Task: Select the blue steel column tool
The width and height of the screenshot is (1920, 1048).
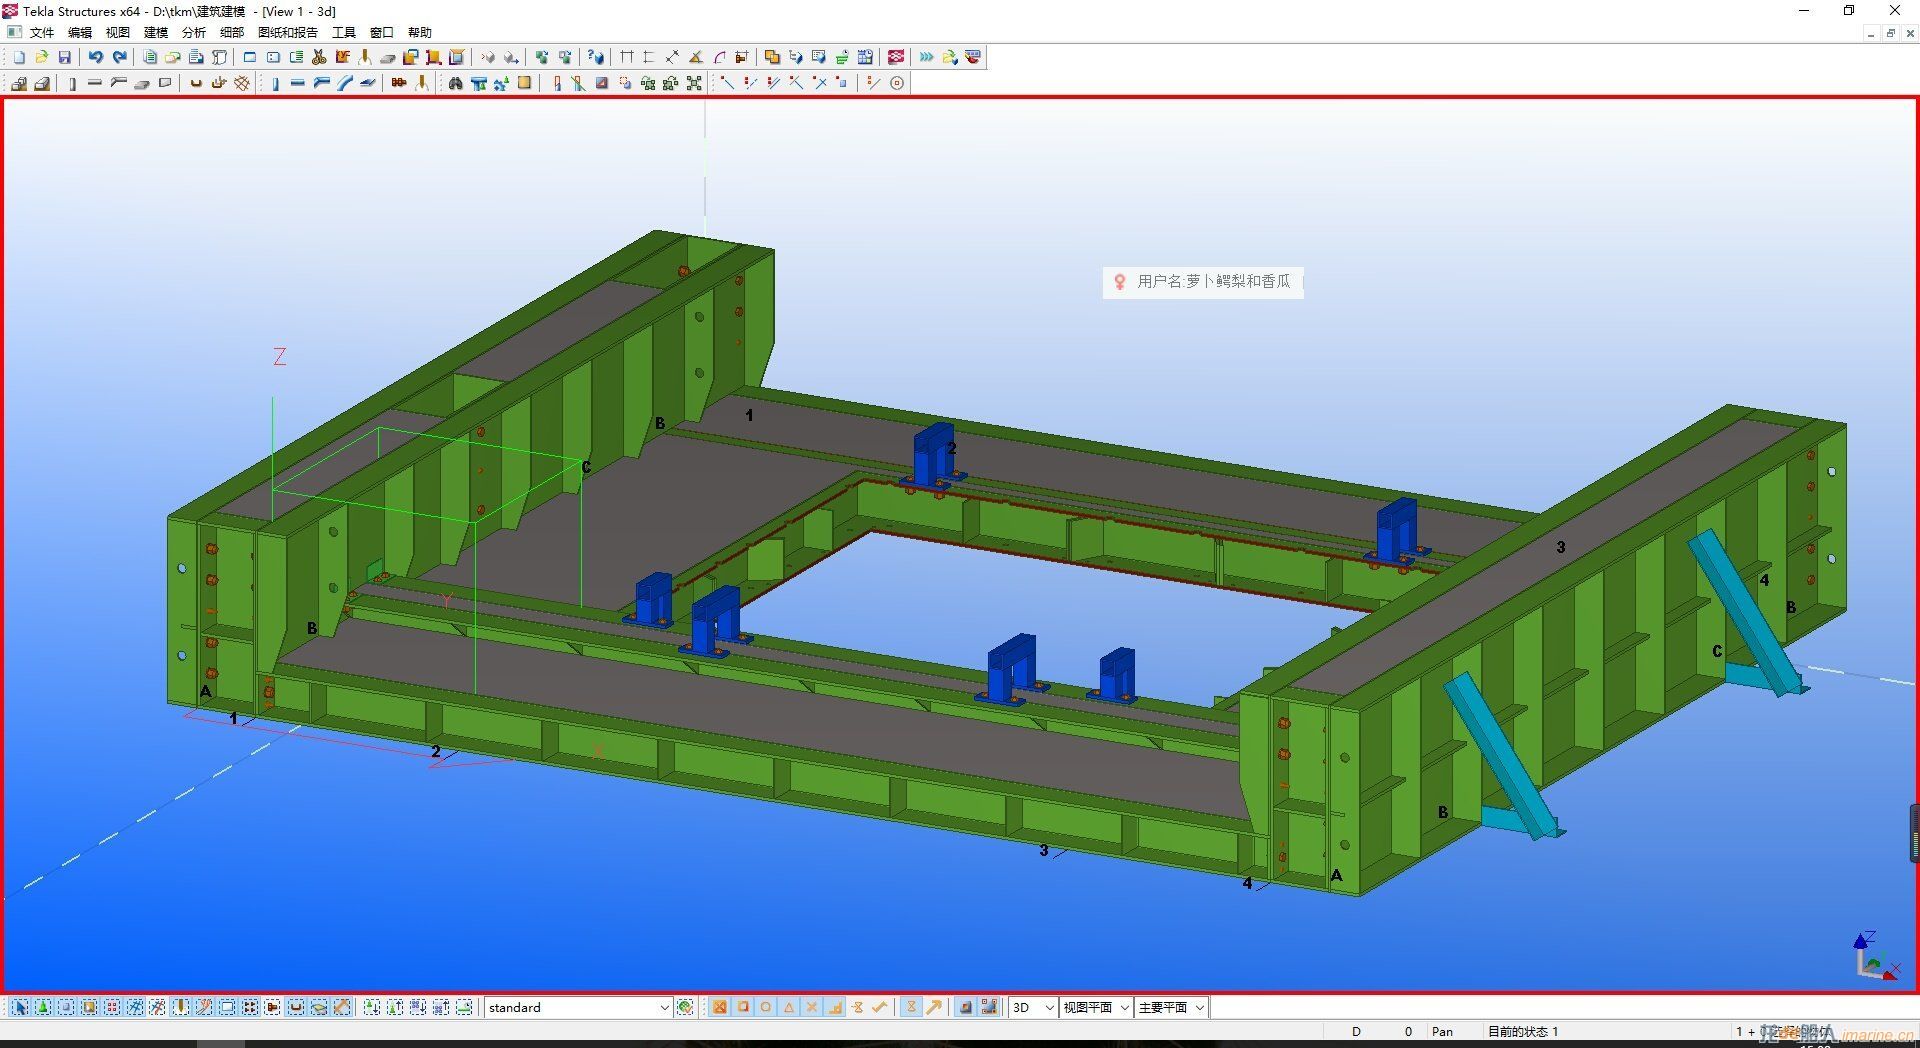Action: click(275, 83)
